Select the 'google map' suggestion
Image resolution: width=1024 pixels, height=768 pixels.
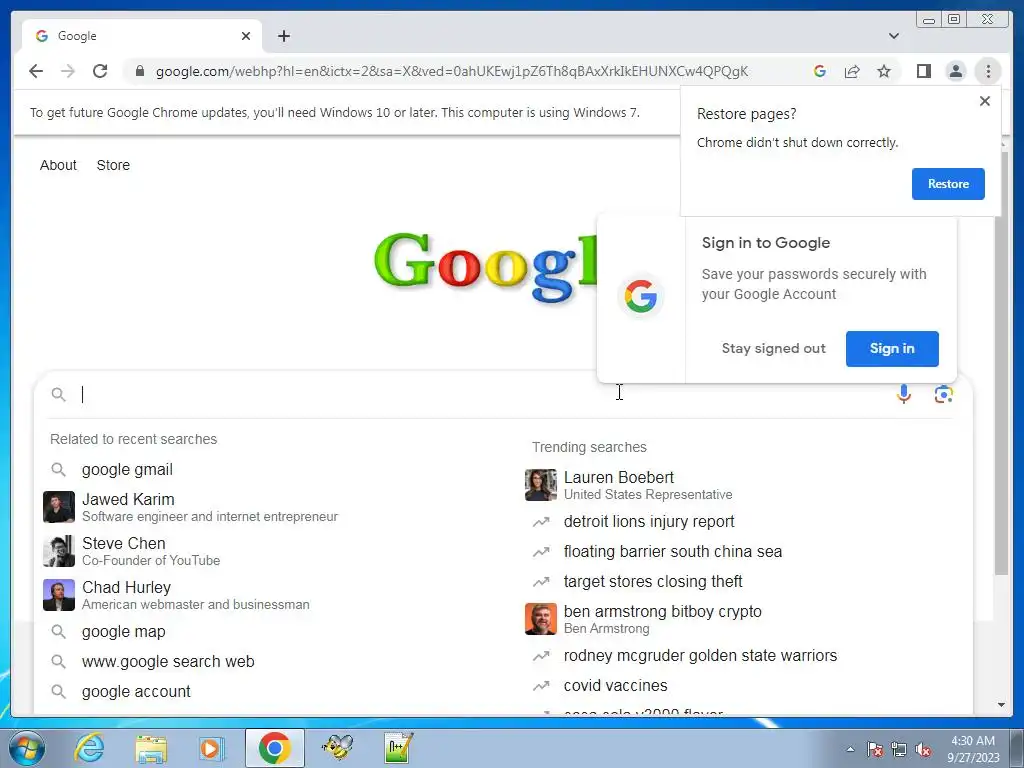point(123,632)
